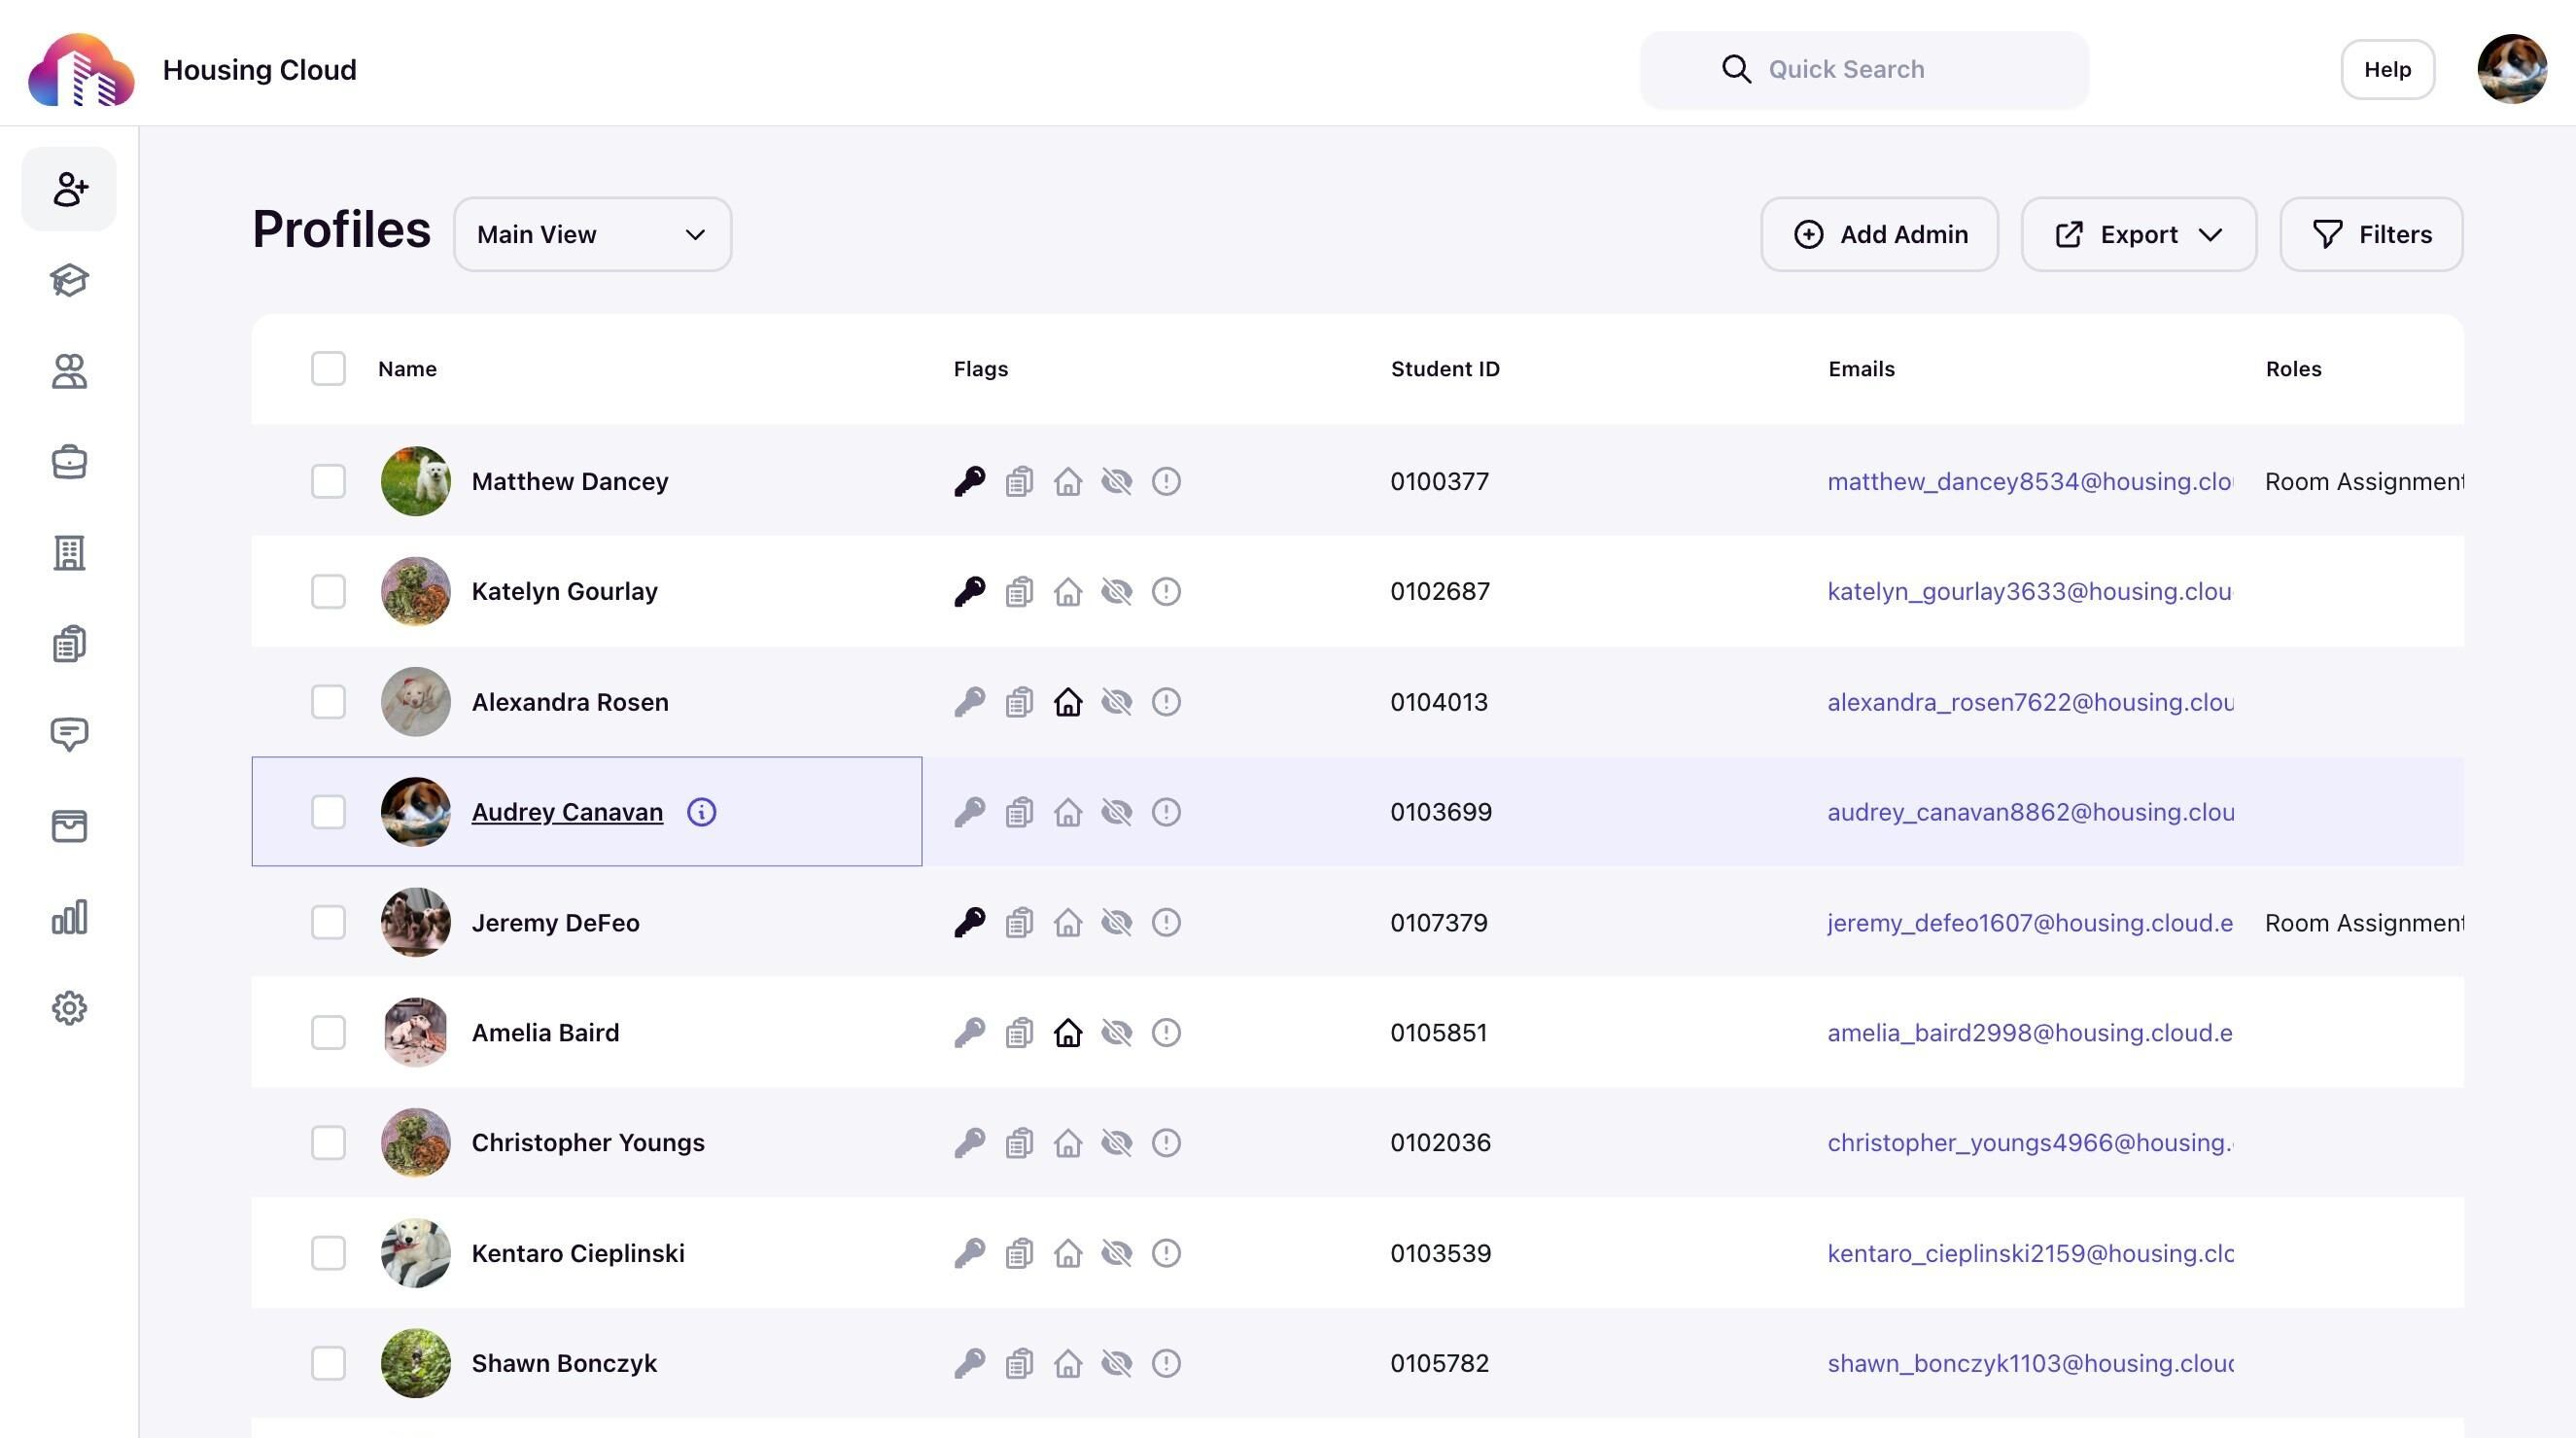2576x1438 pixels.
Task: Click Alexandra Rosen's house flag icon
Action: coord(1068,702)
